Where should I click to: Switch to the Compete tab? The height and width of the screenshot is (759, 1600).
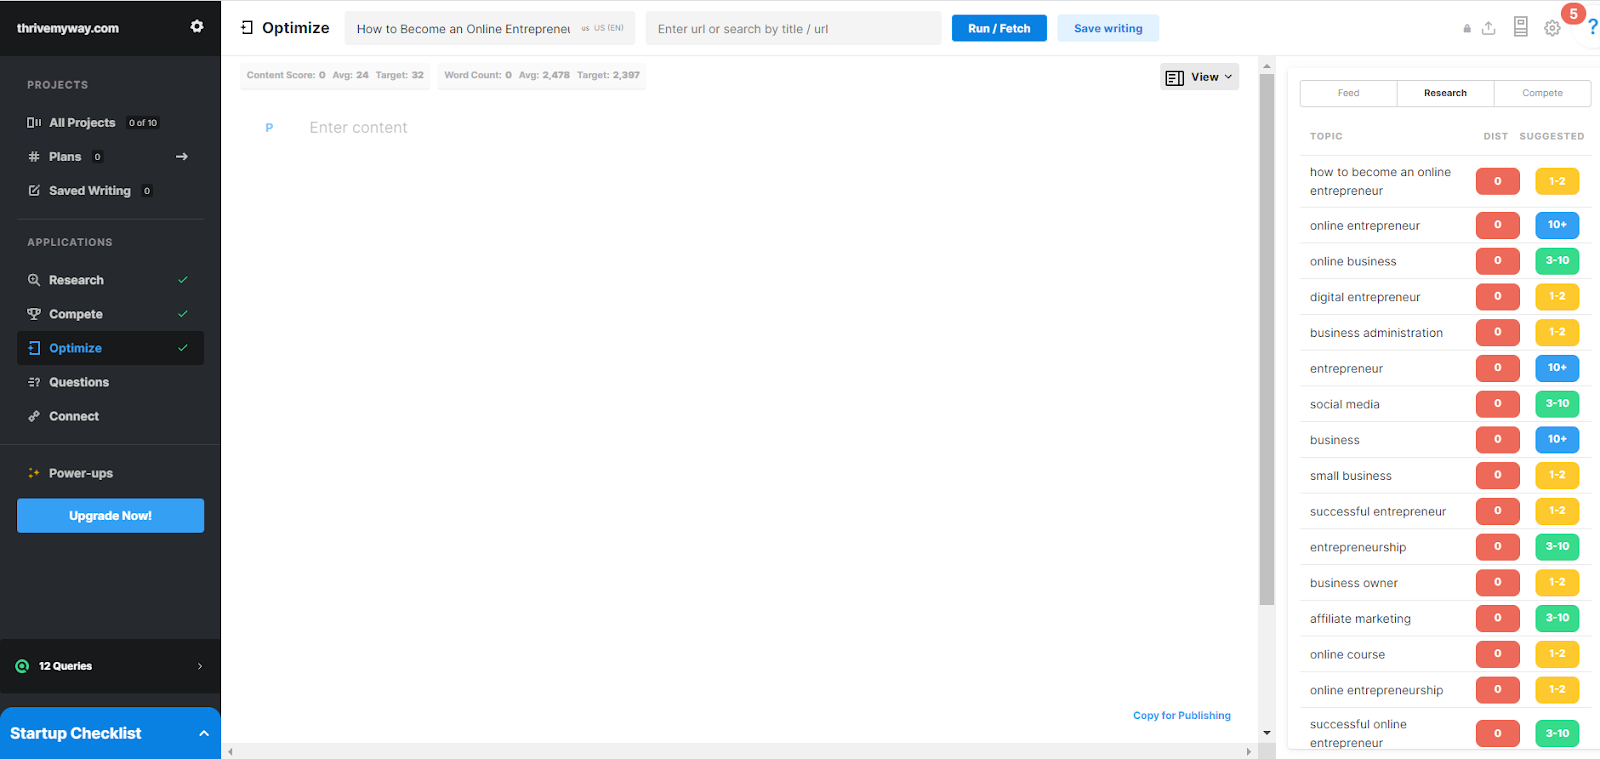1542,93
